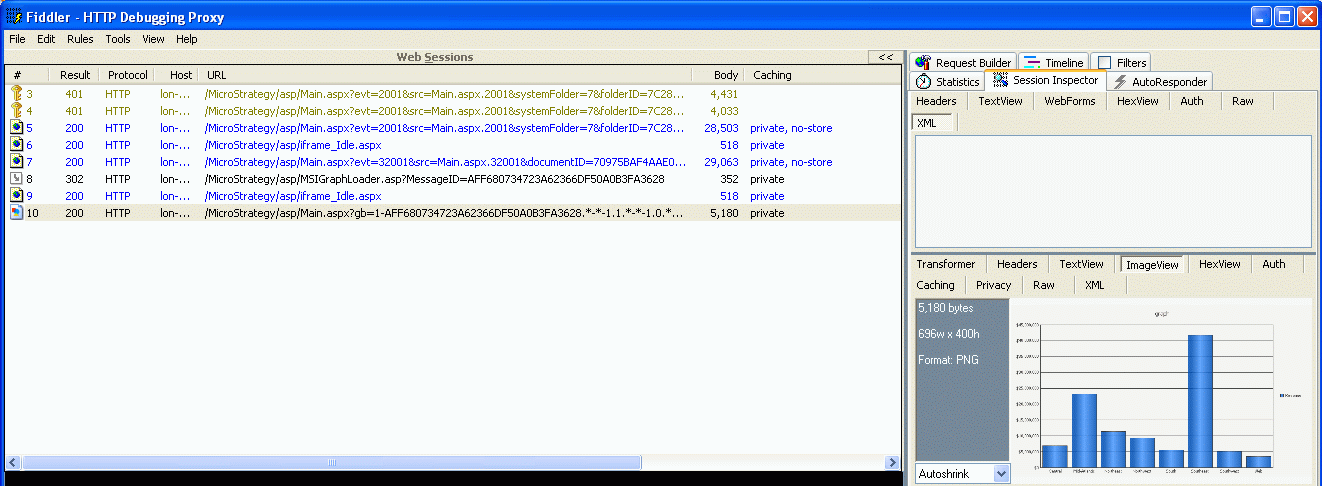Select the response Privacy tab
The image size is (1322, 486).
pos(993,285)
